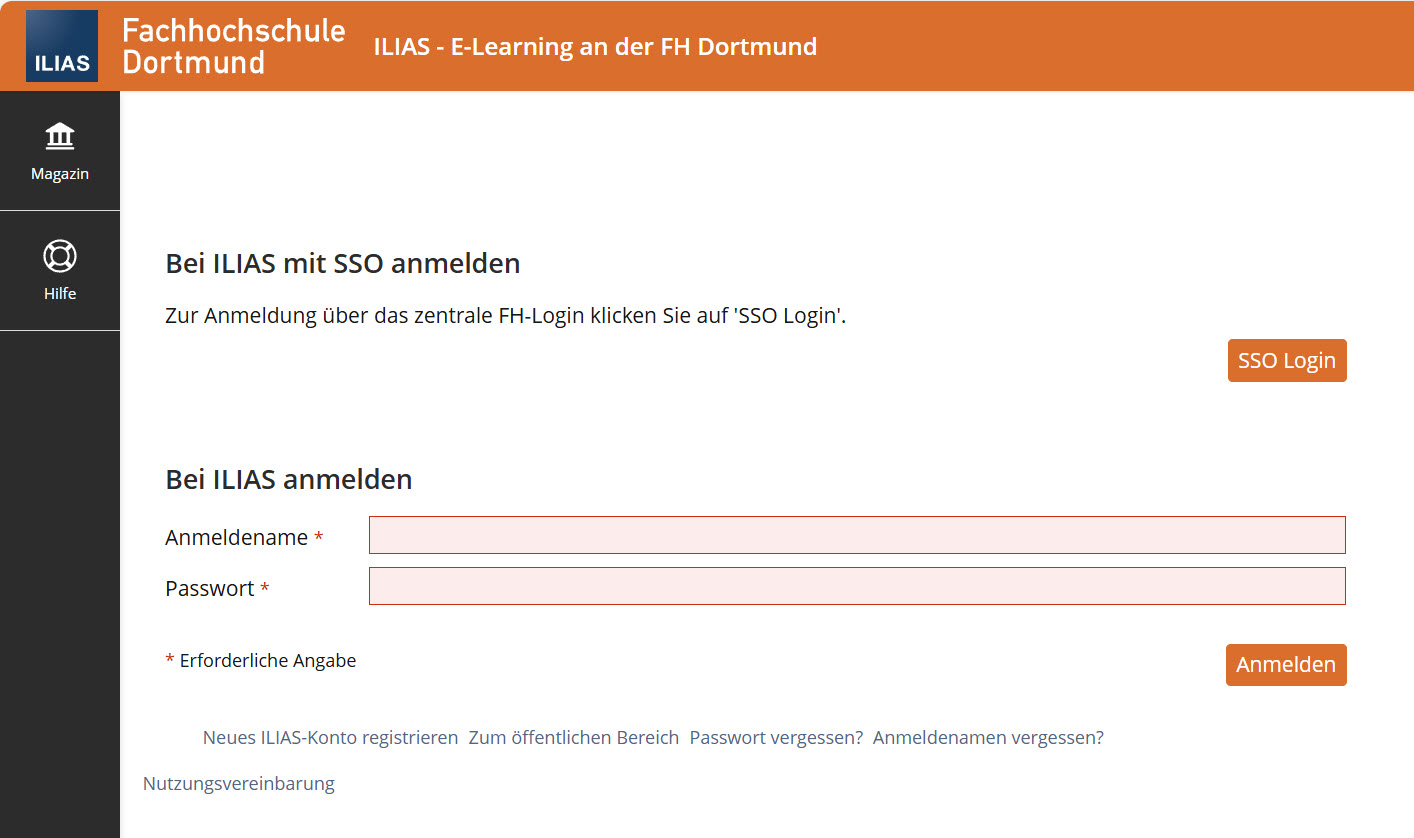The height and width of the screenshot is (838, 1414).
Task: Open Magazin from the dark sidebar
Action: pyautogui.click(x=60, y=150)
